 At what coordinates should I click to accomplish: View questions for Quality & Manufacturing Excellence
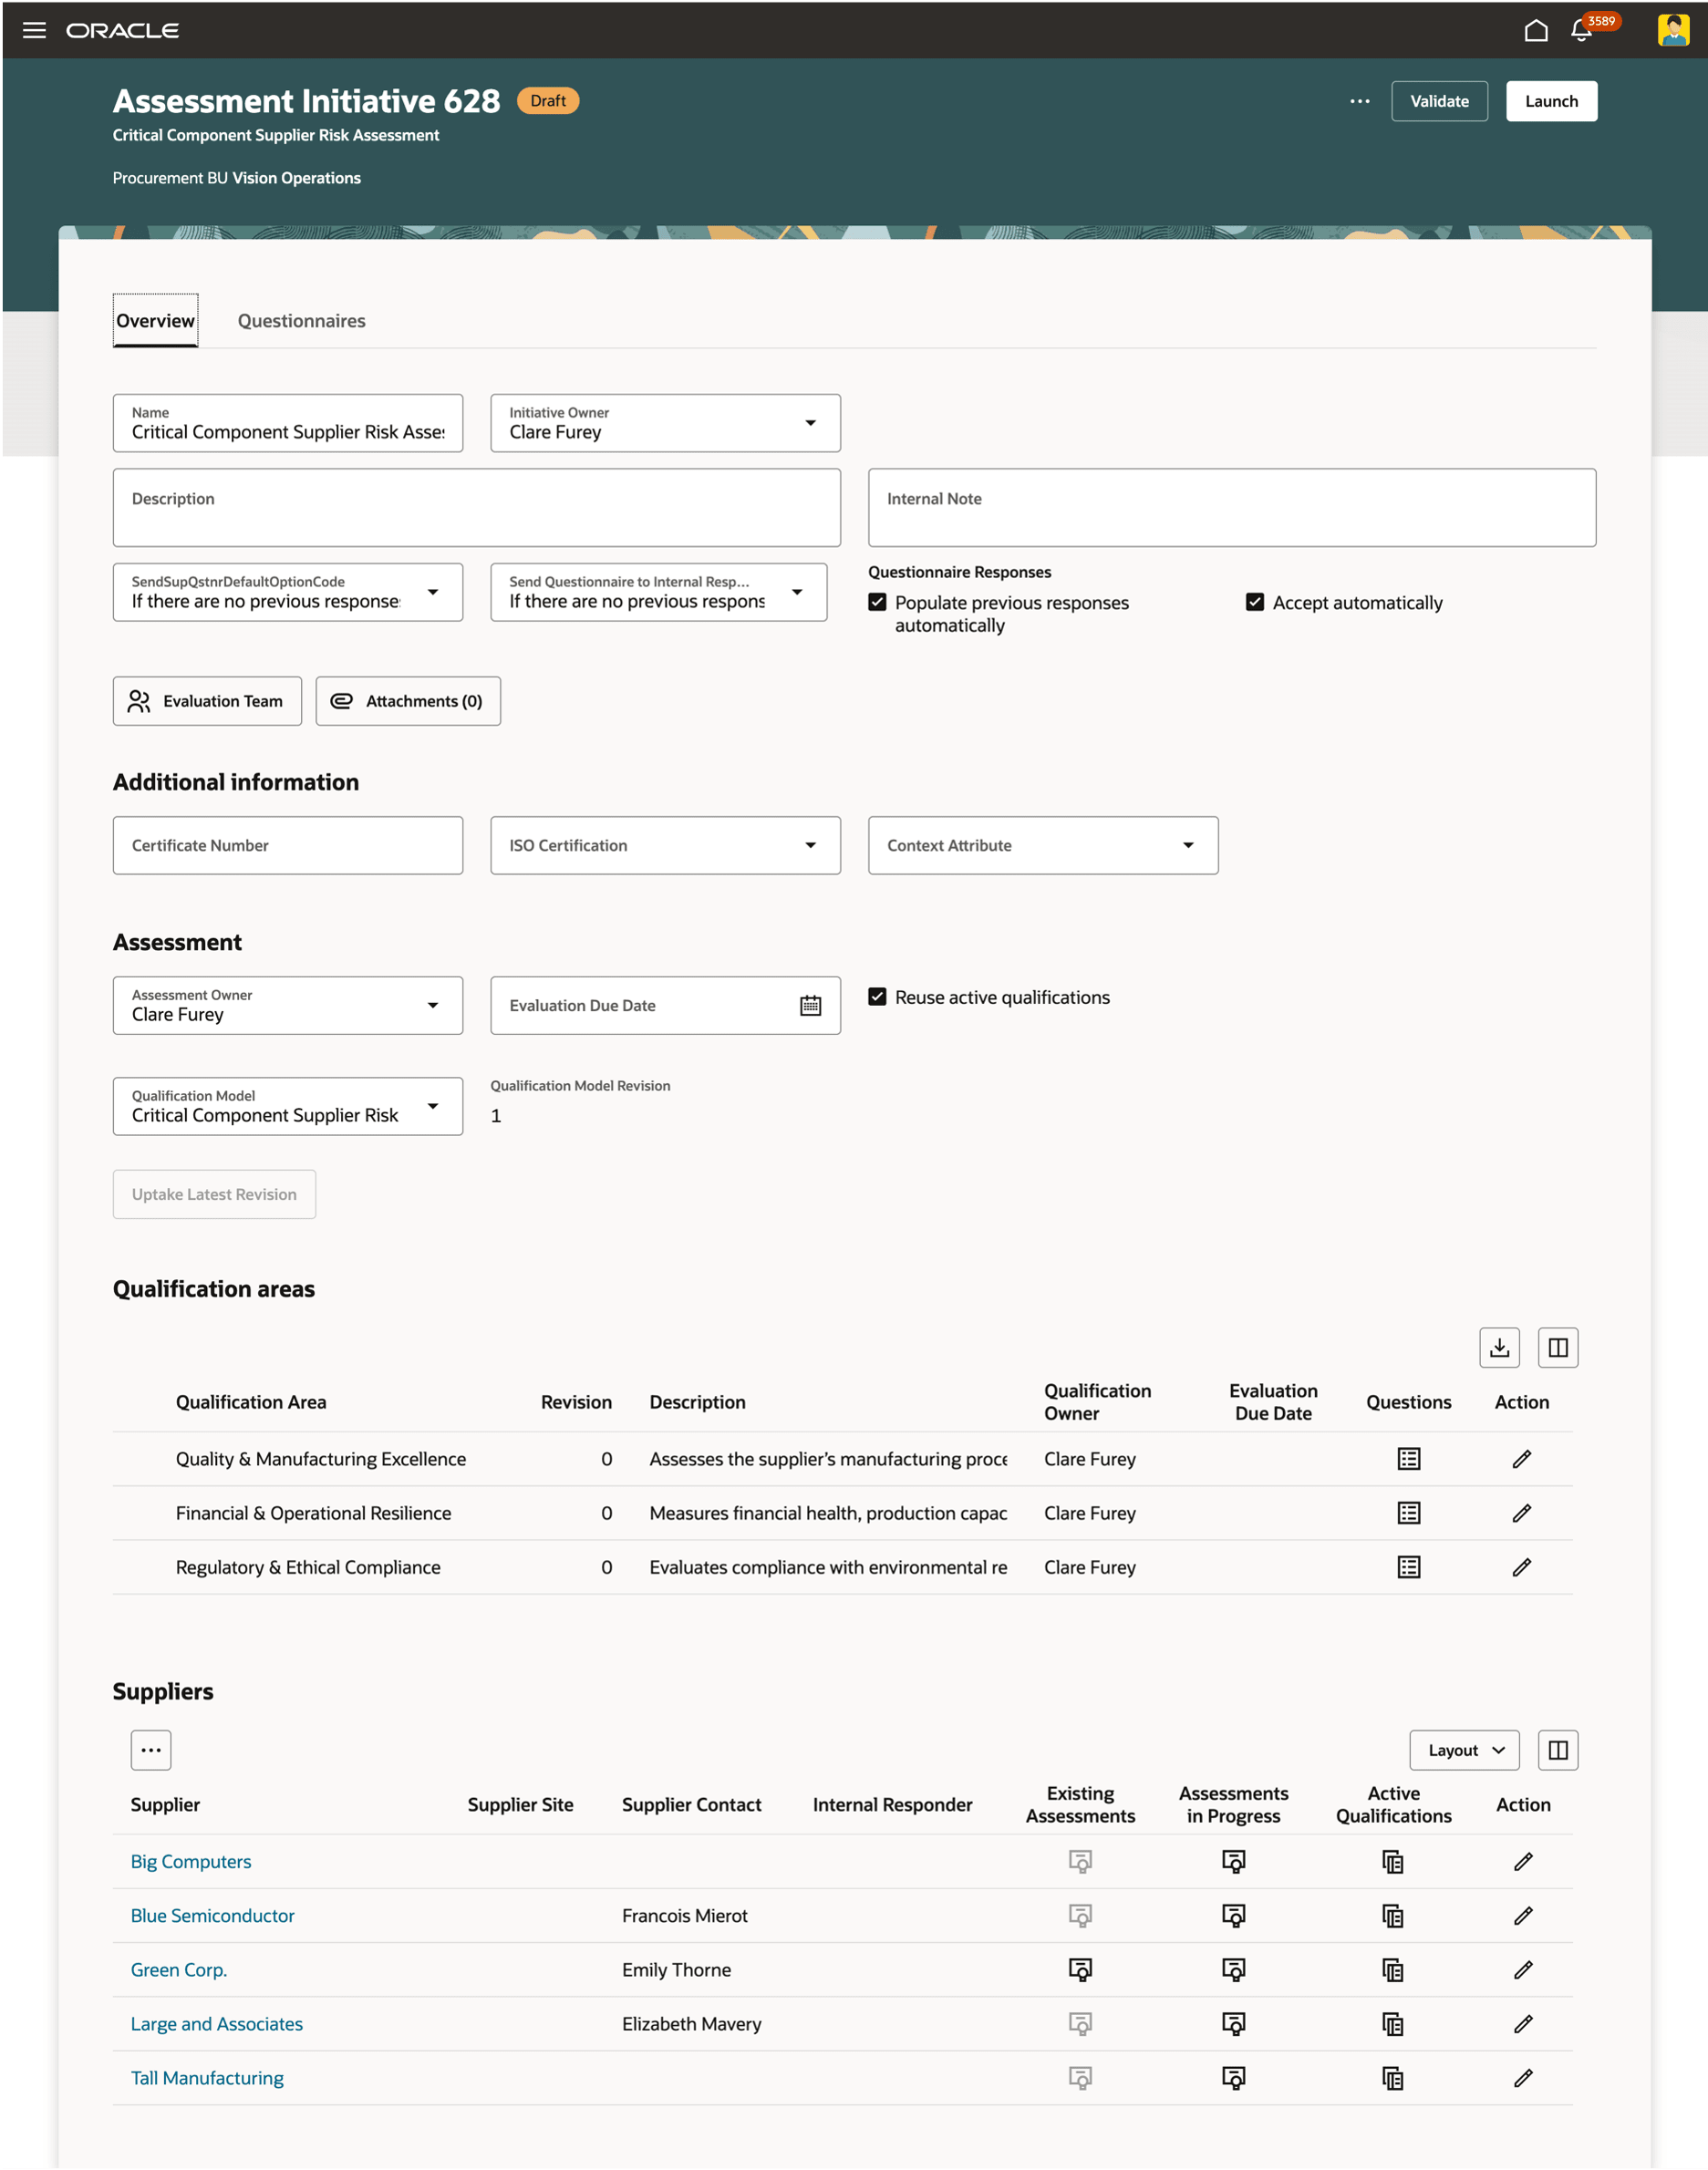point(1408,1458)
